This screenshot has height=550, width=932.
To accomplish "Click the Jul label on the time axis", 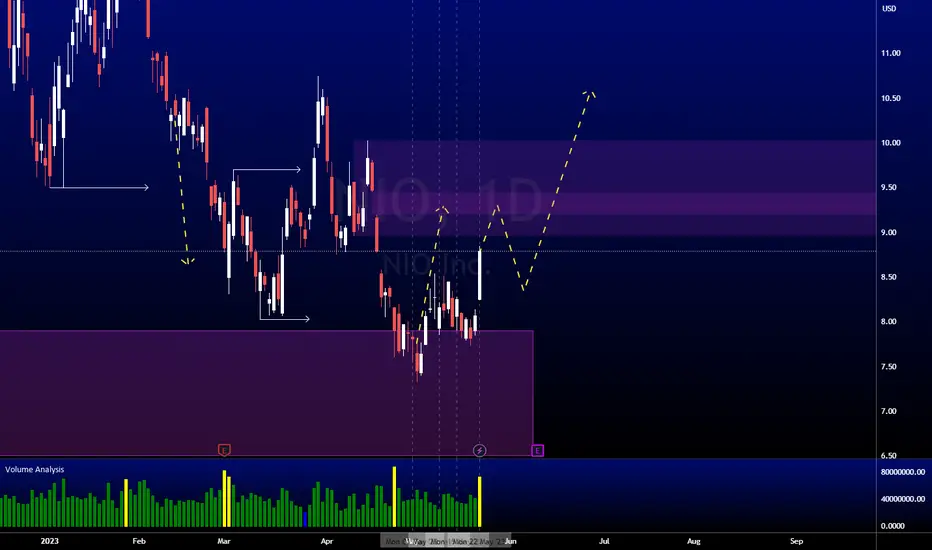I will pyautogui.click(x=604, y=541).
